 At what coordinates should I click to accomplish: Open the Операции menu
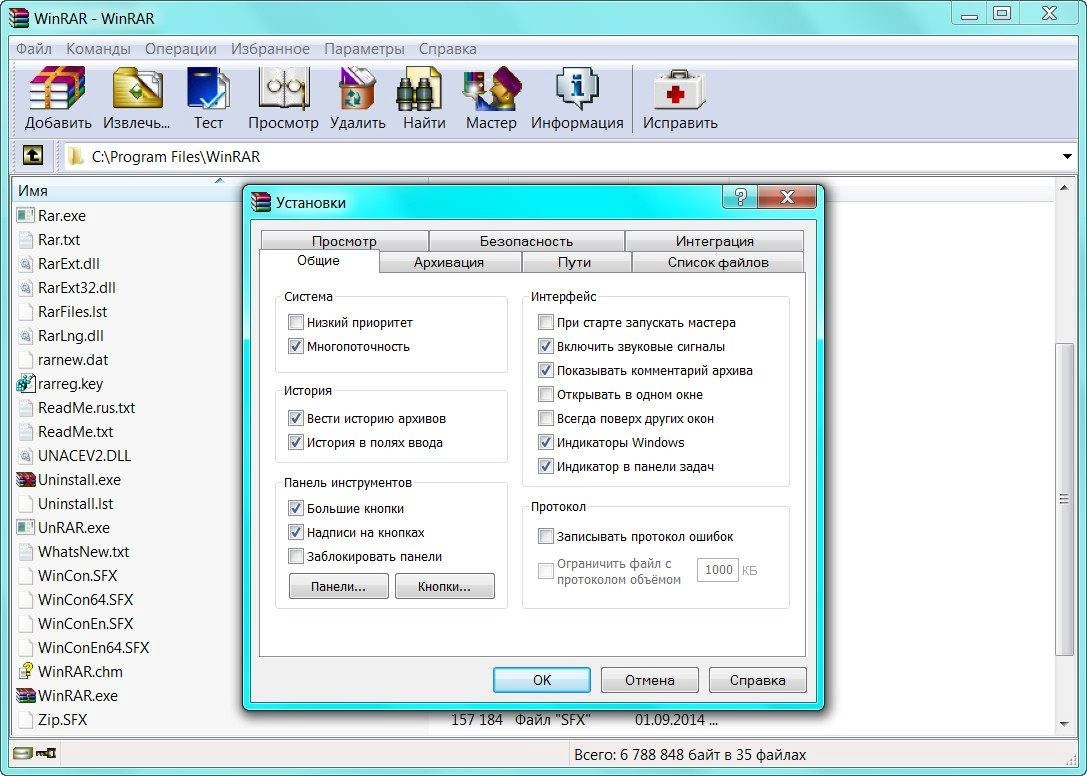click(x=181, y=49)
